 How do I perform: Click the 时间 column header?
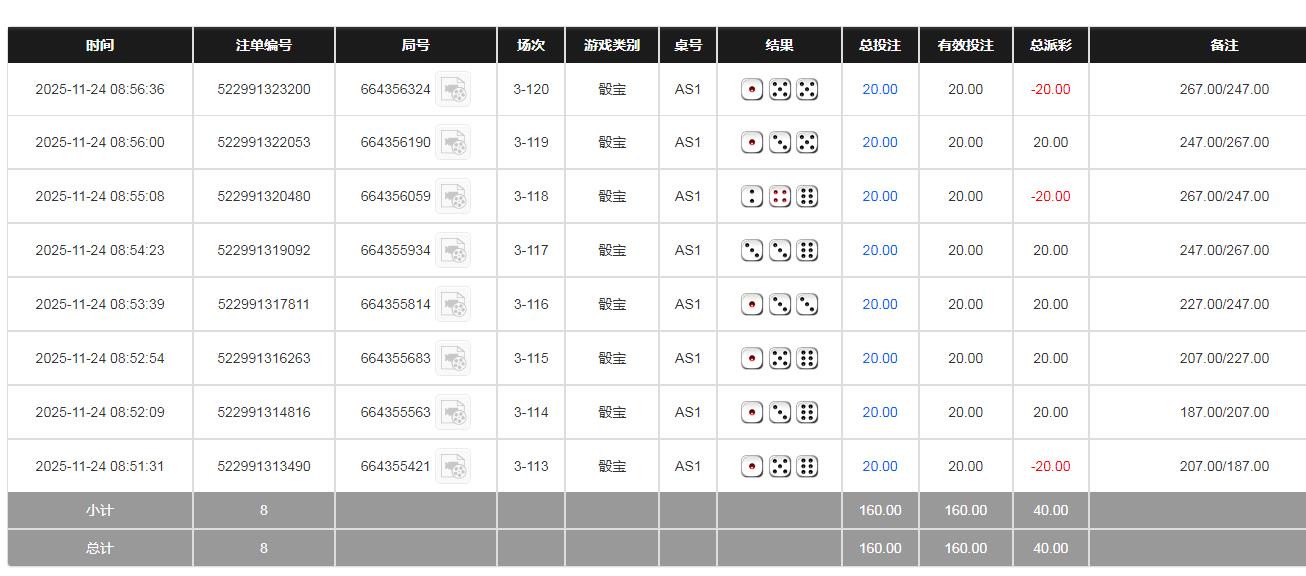point(100,46)
